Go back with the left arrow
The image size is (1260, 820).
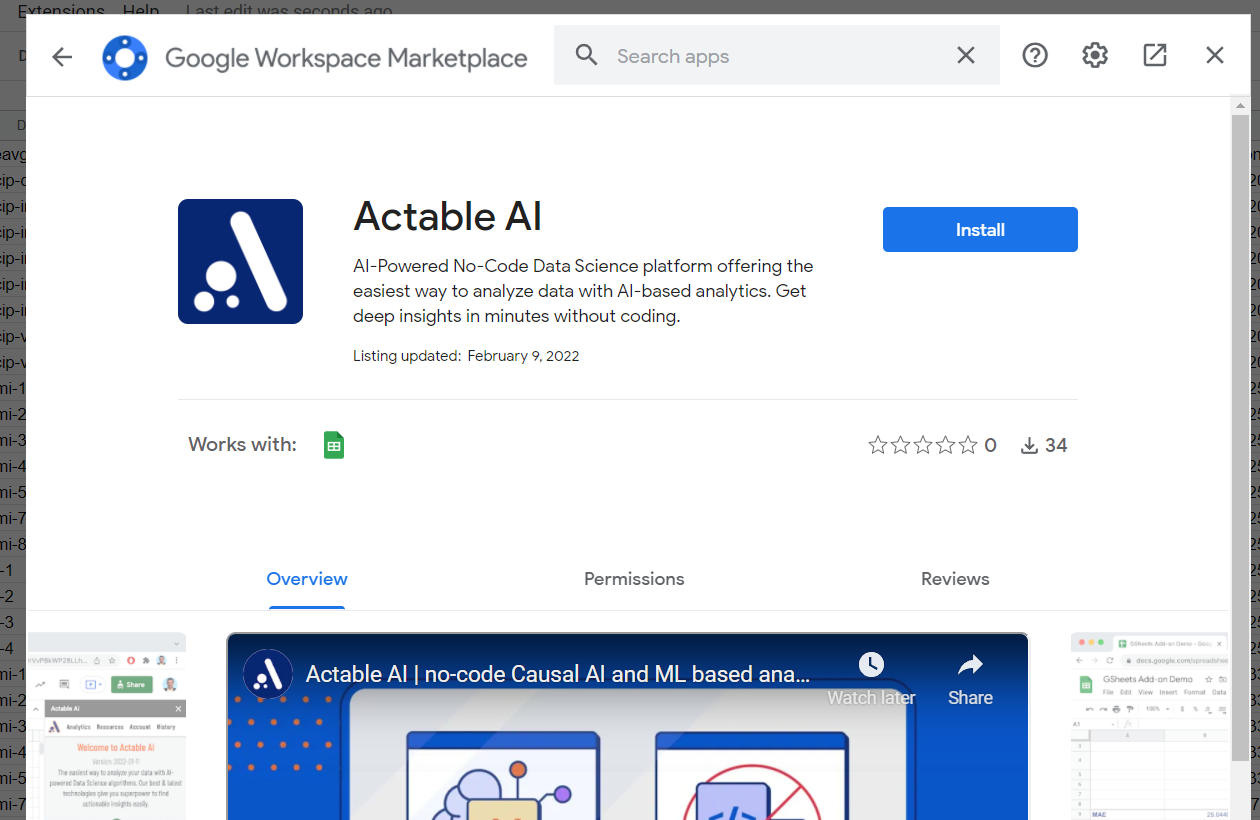[x=62, y=57]
